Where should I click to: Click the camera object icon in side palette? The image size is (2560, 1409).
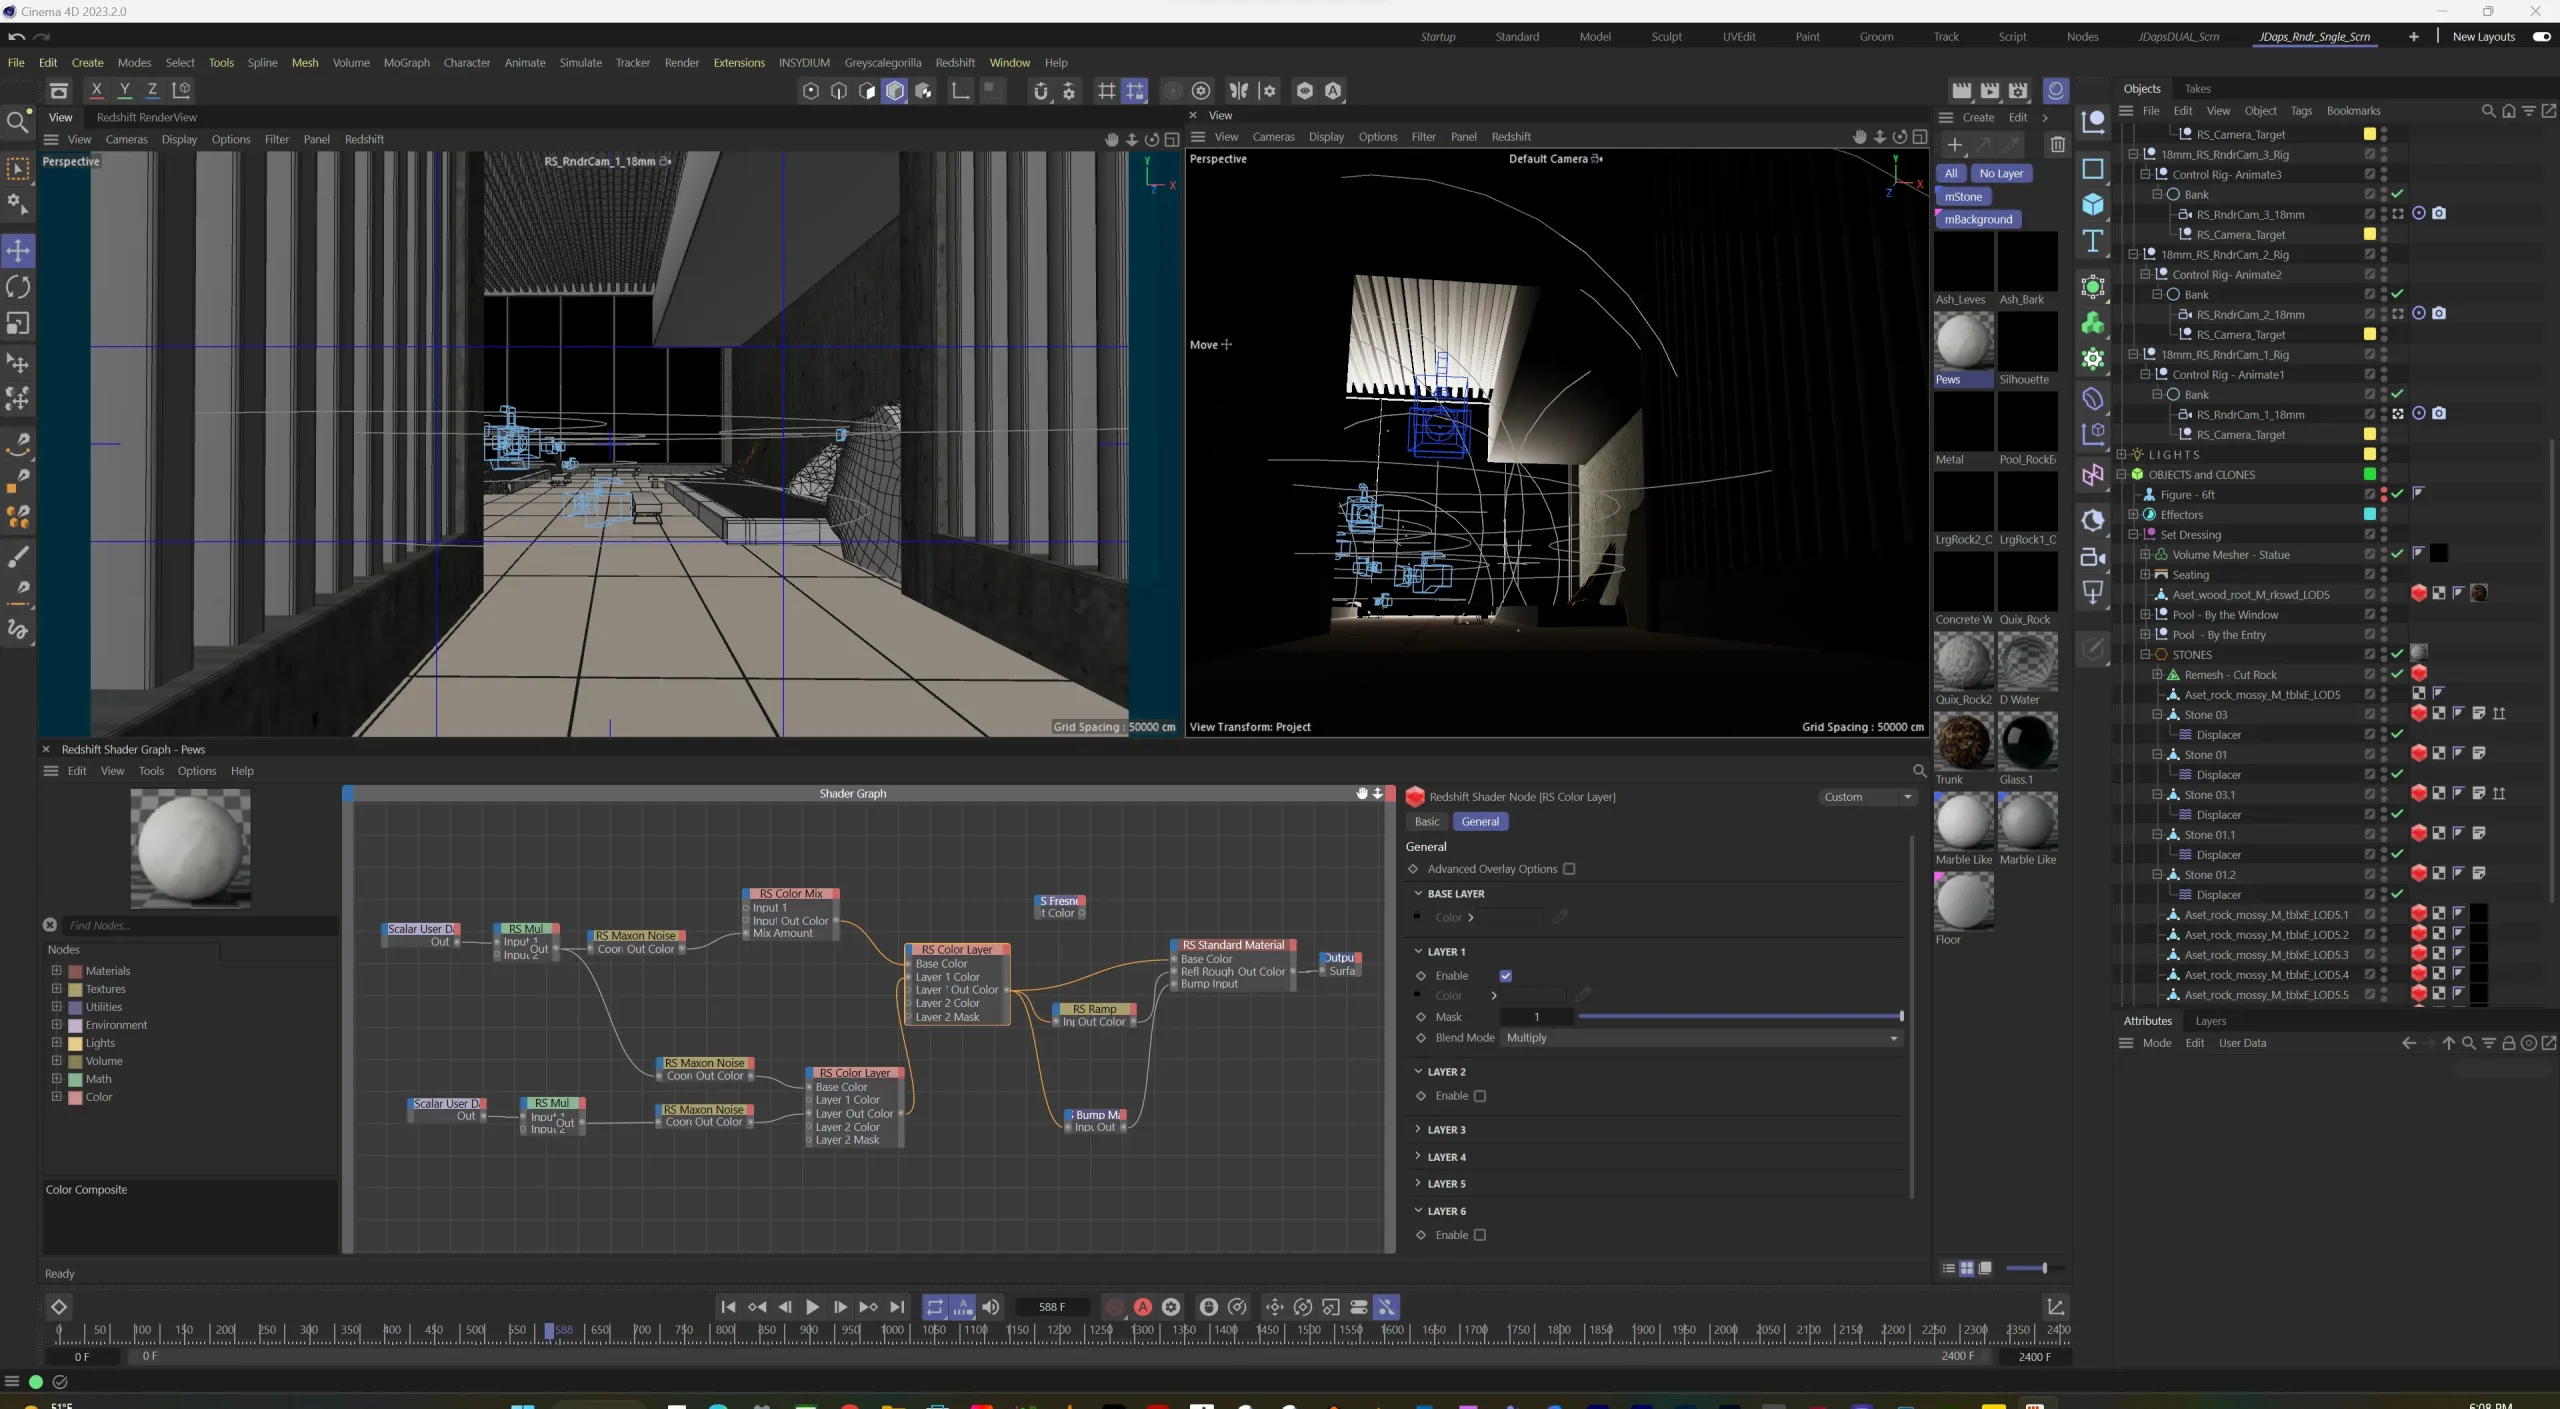[x=2092, y=557]
